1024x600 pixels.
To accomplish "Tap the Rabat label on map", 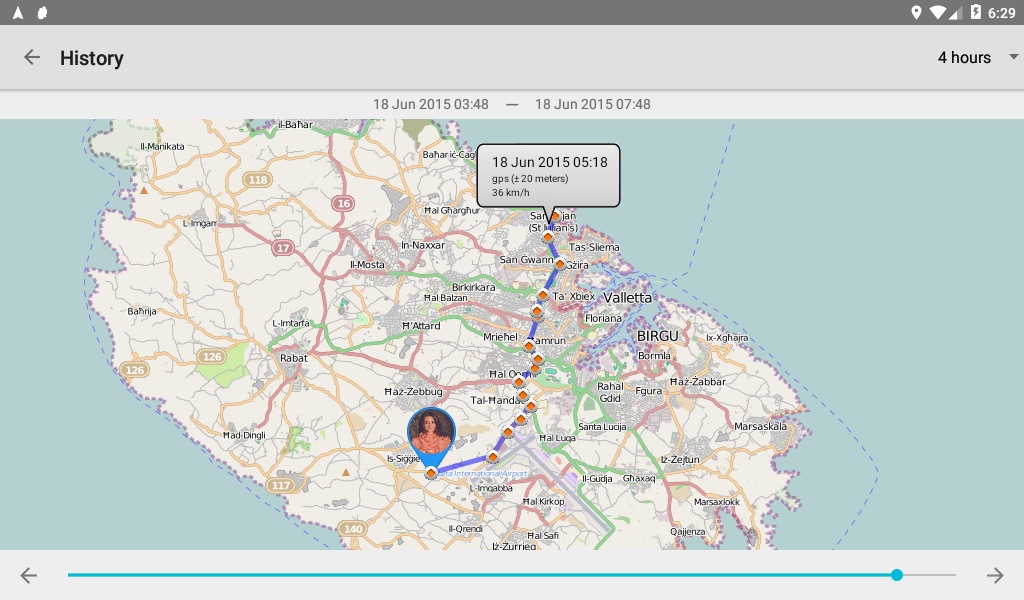I will pyautogui.click(x=294, y=358).
